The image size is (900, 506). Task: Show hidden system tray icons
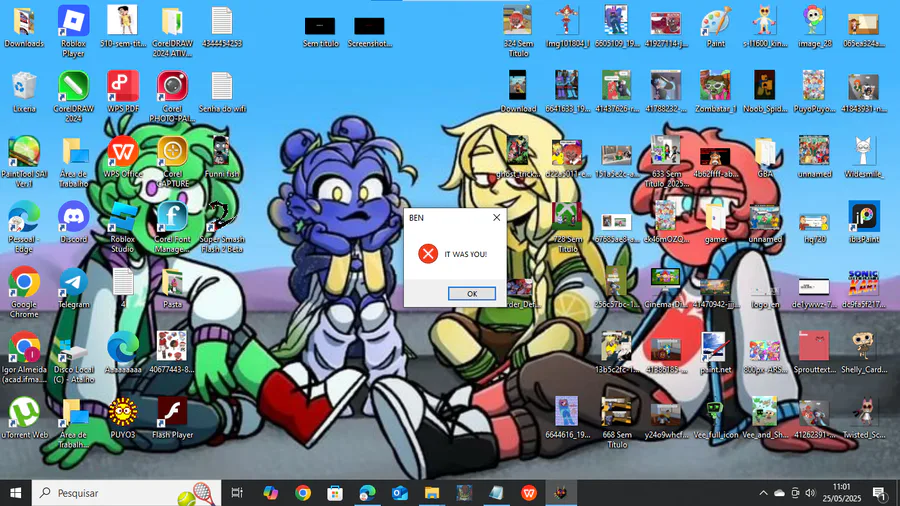(x=763, y=493)
